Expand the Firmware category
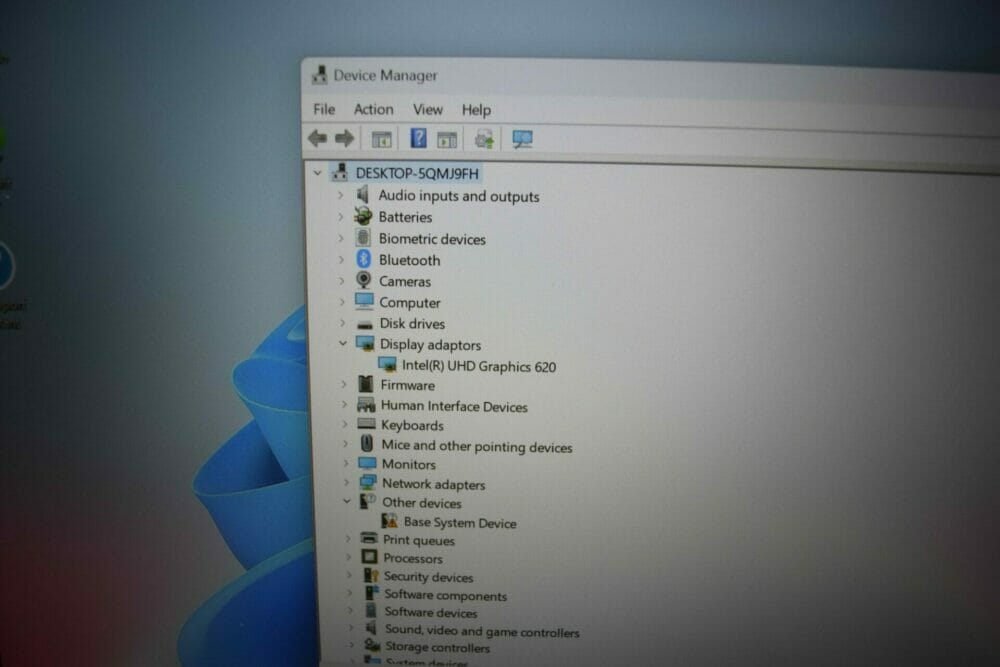The image size is (1000, 667). point(344,384)
